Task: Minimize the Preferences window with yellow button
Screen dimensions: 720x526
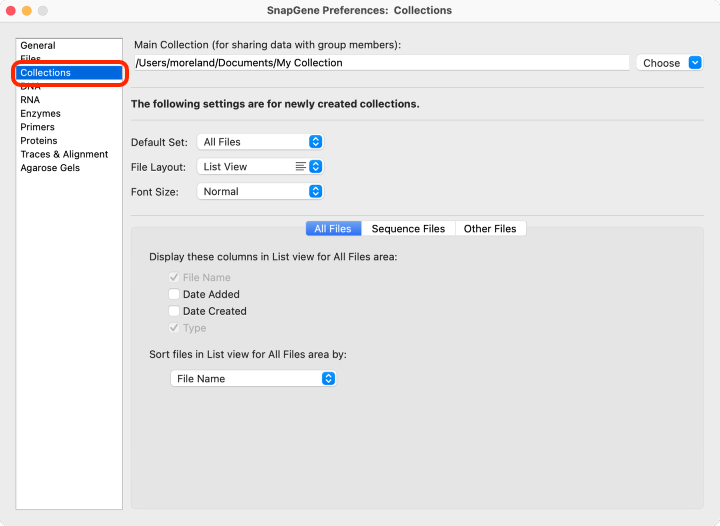Action: pyautogui.click(x=27, y=11)
